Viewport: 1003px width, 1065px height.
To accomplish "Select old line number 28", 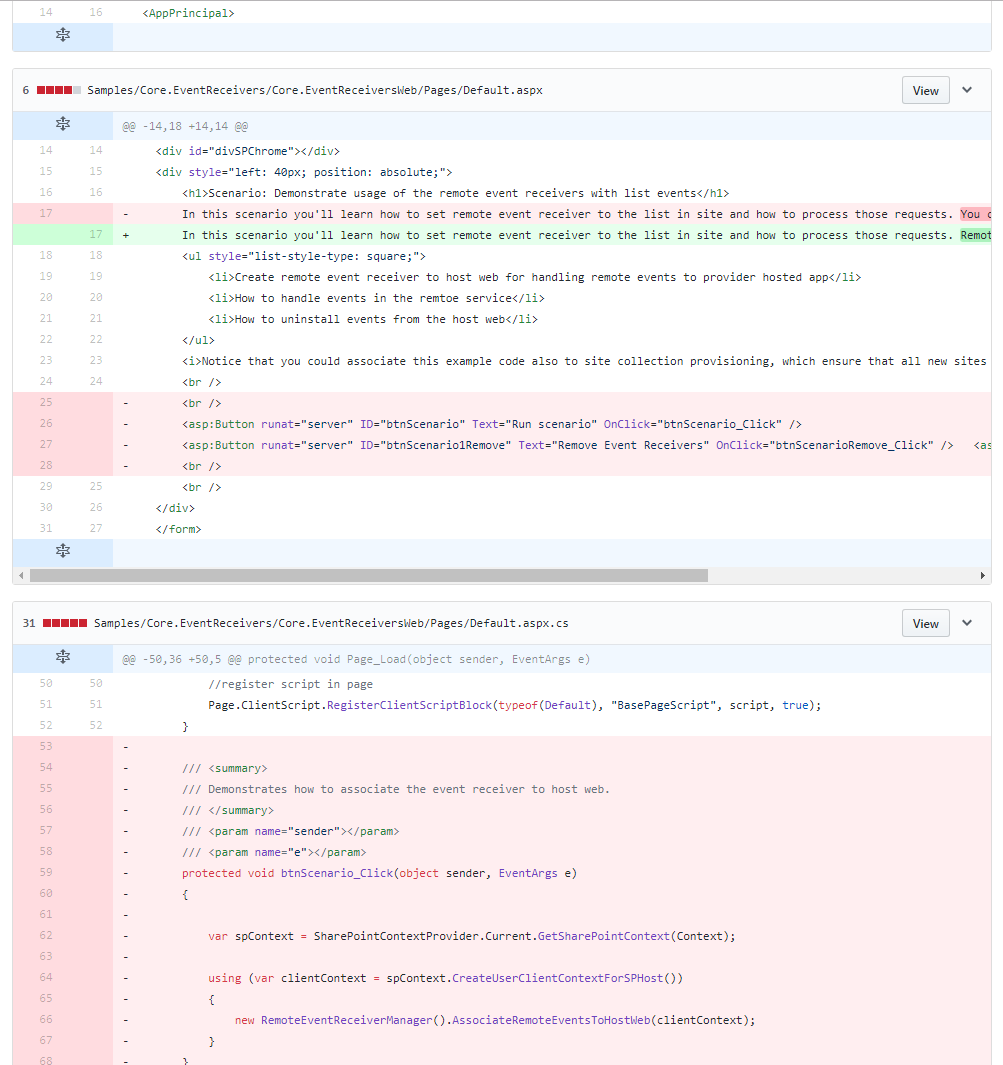I will (45, 465).
